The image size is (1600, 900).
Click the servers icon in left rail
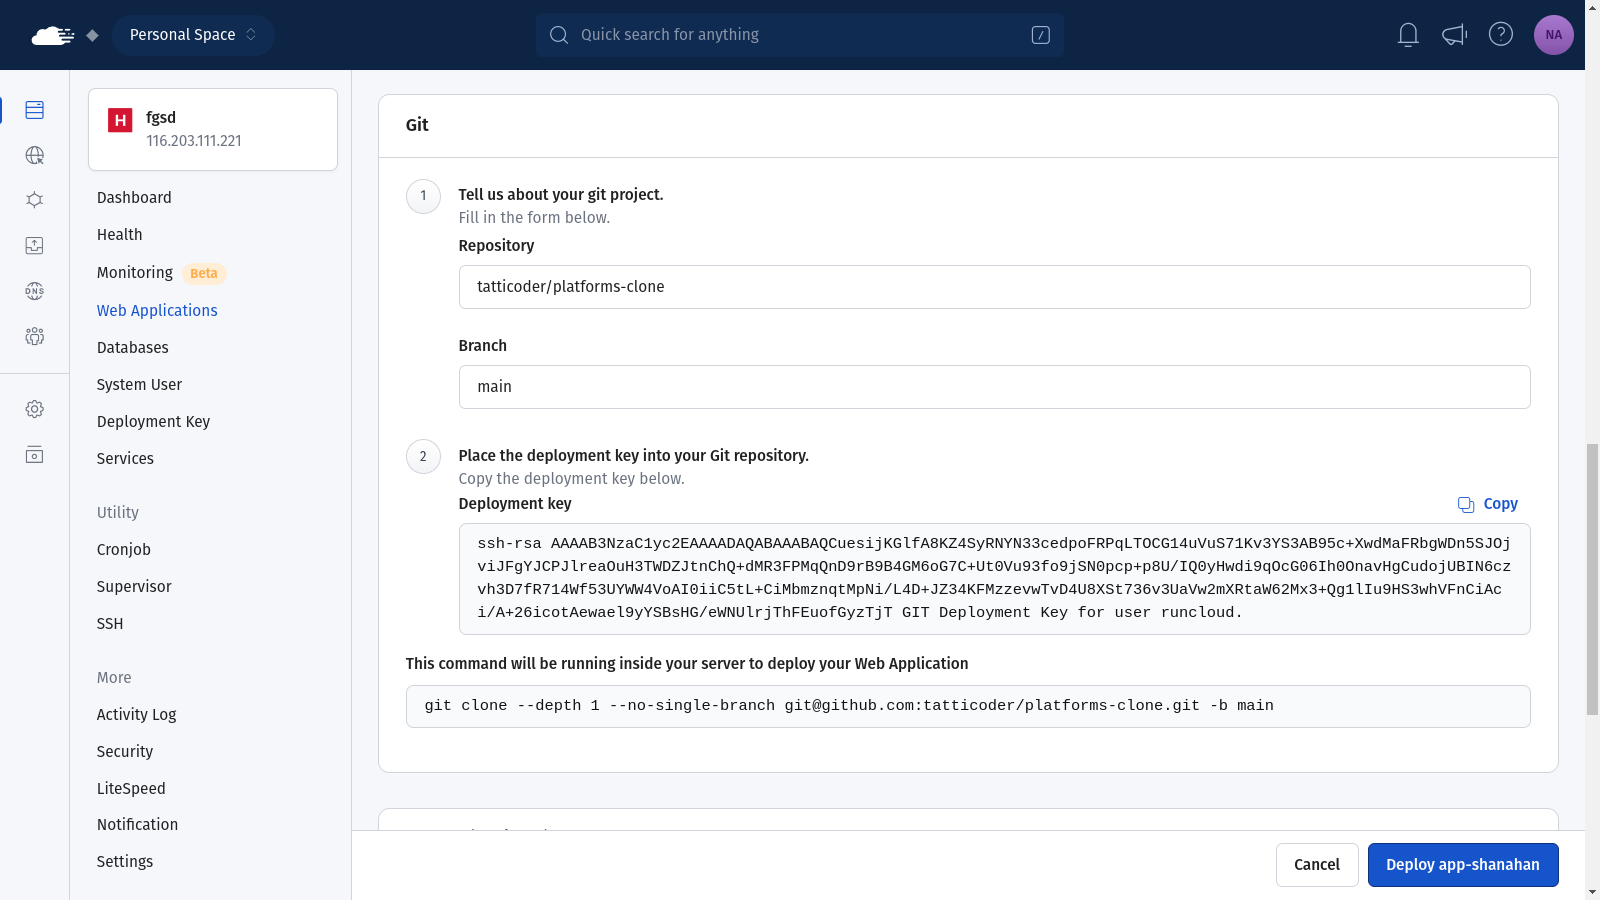(34, 110)
